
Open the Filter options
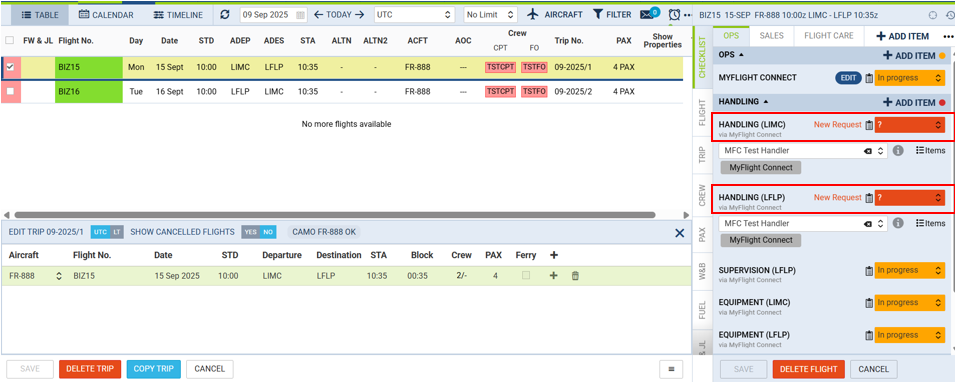[x=612, y=15]
